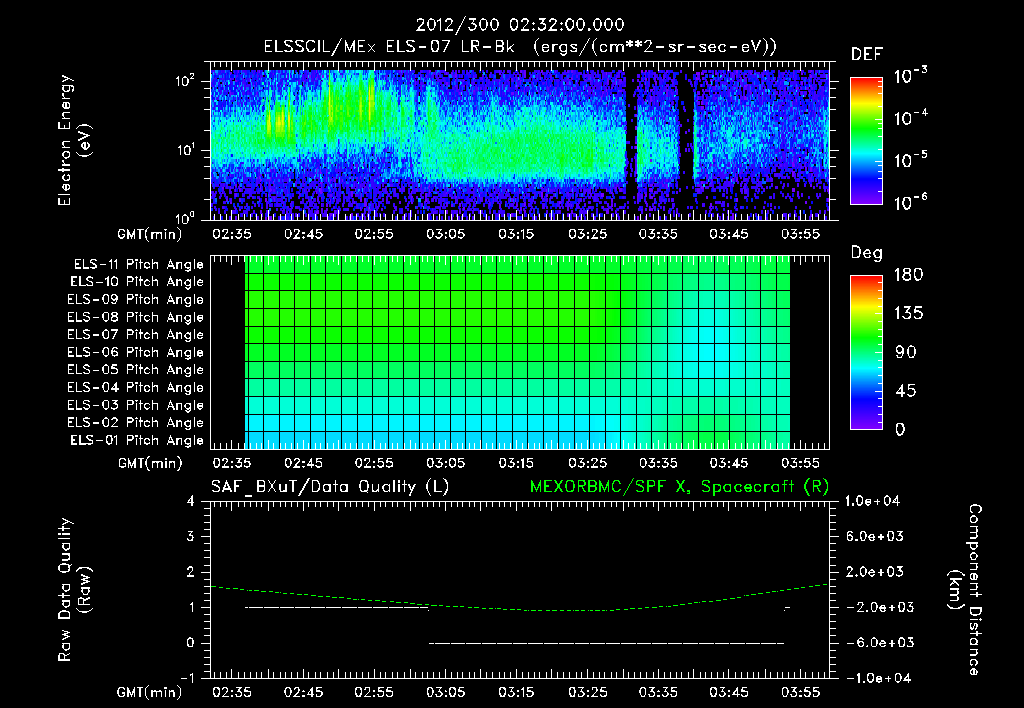Click the Raw Data Quality (Raw) axis label
1024x708 pixels.
point(74,590)
